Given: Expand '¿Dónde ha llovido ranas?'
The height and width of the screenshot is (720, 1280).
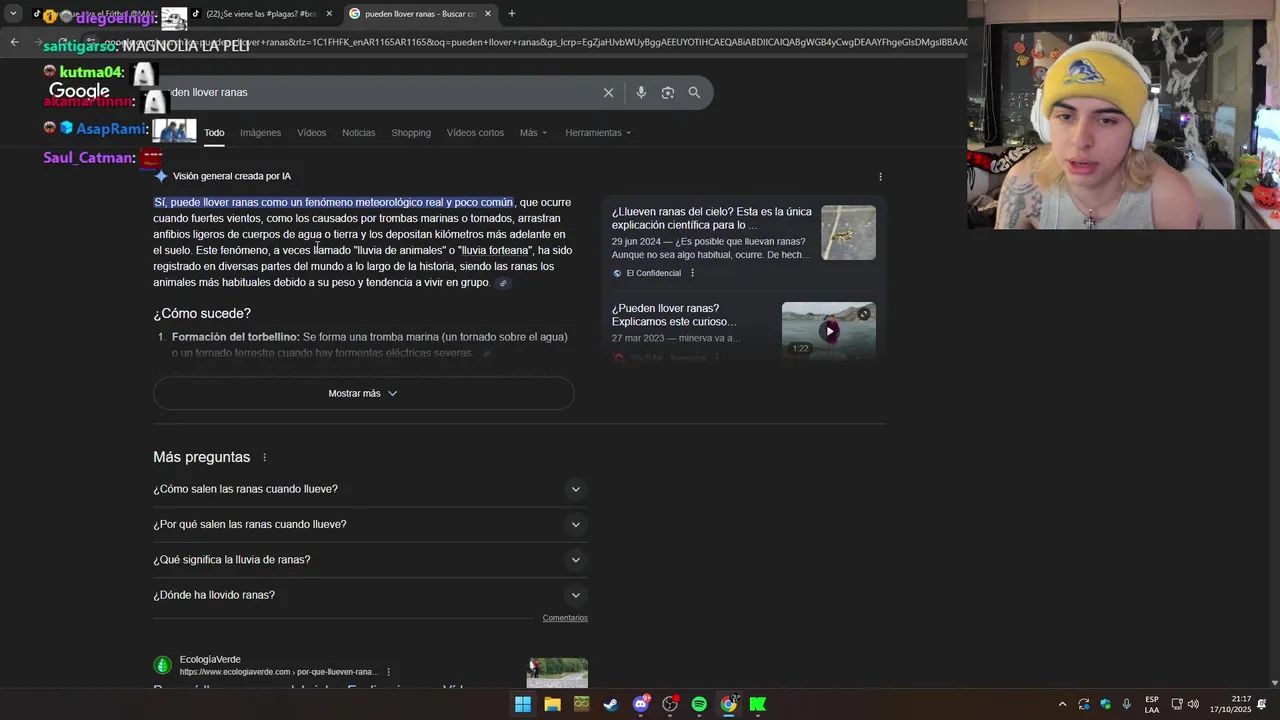Looking at the screenshot, I should point(370,595).
